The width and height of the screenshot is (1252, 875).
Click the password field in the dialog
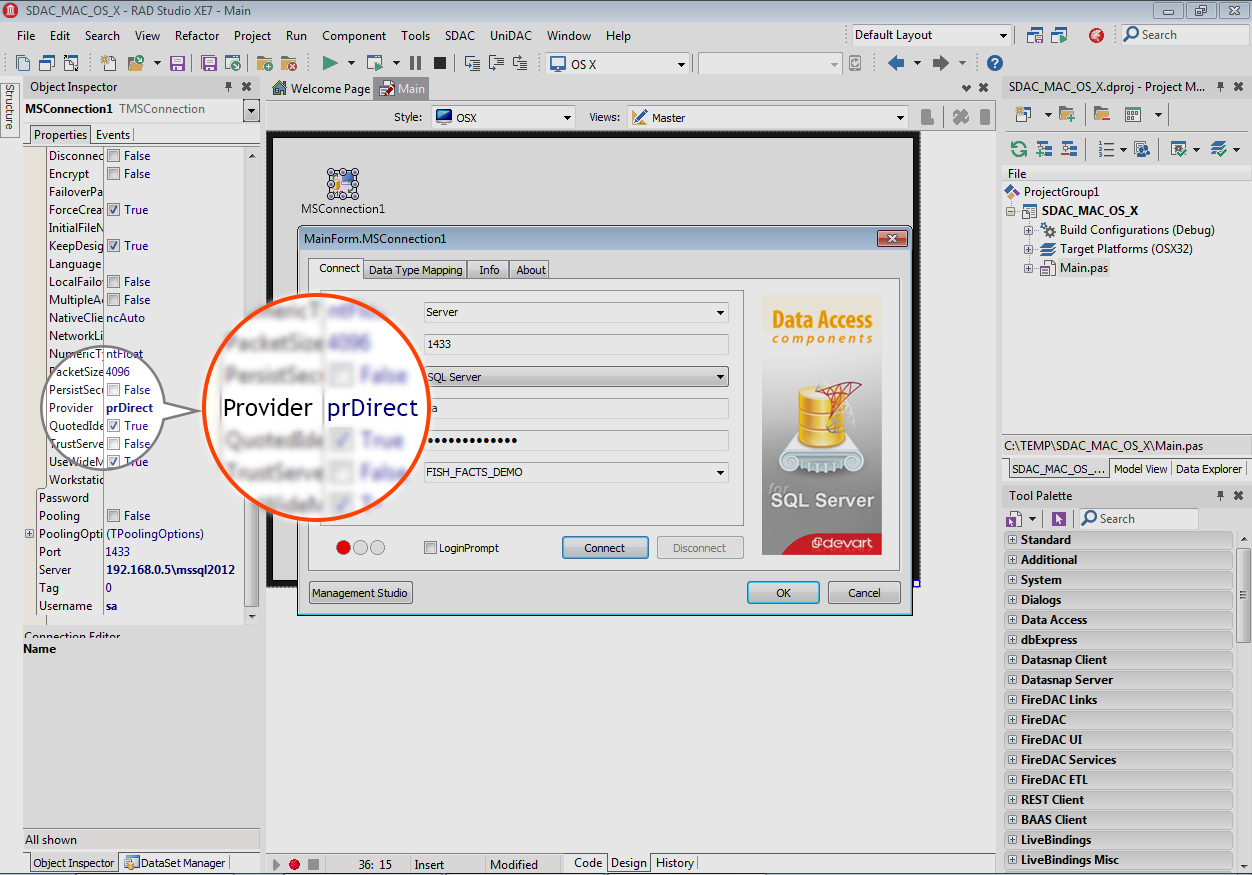pos(576,440)
